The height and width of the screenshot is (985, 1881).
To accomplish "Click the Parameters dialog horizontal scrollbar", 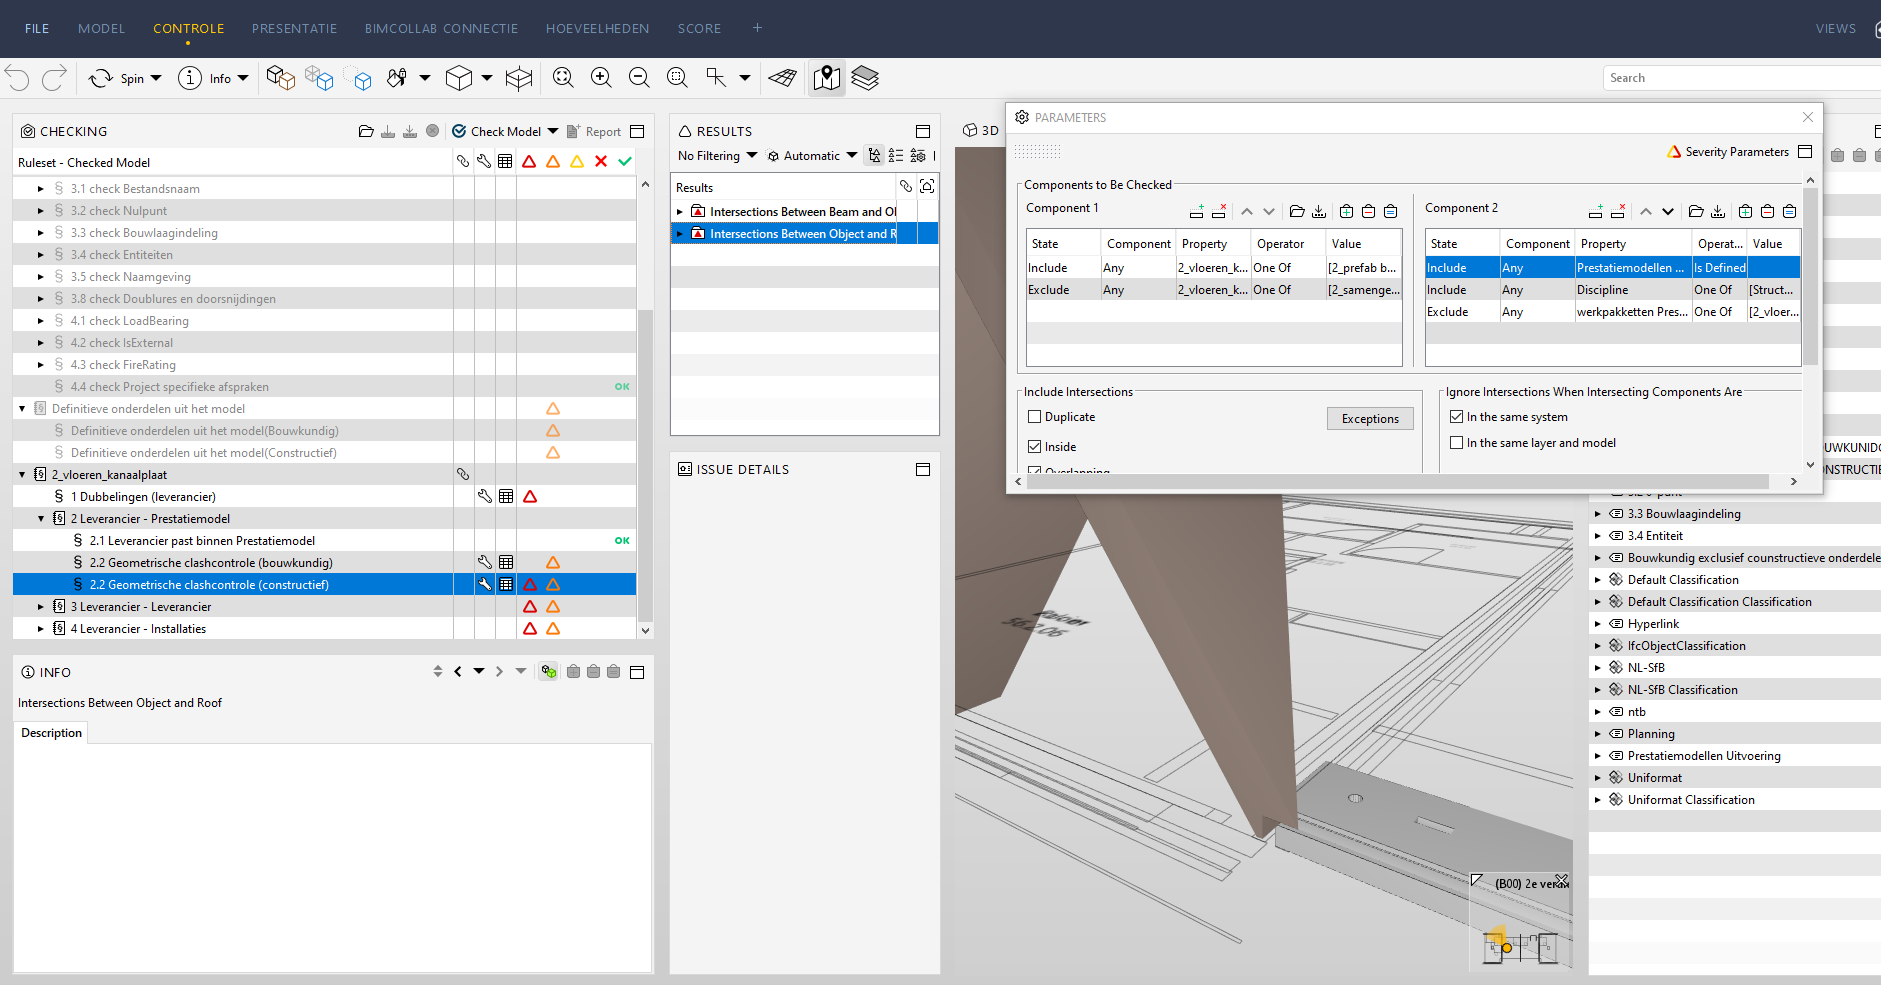I will [x=1398, y=481].
